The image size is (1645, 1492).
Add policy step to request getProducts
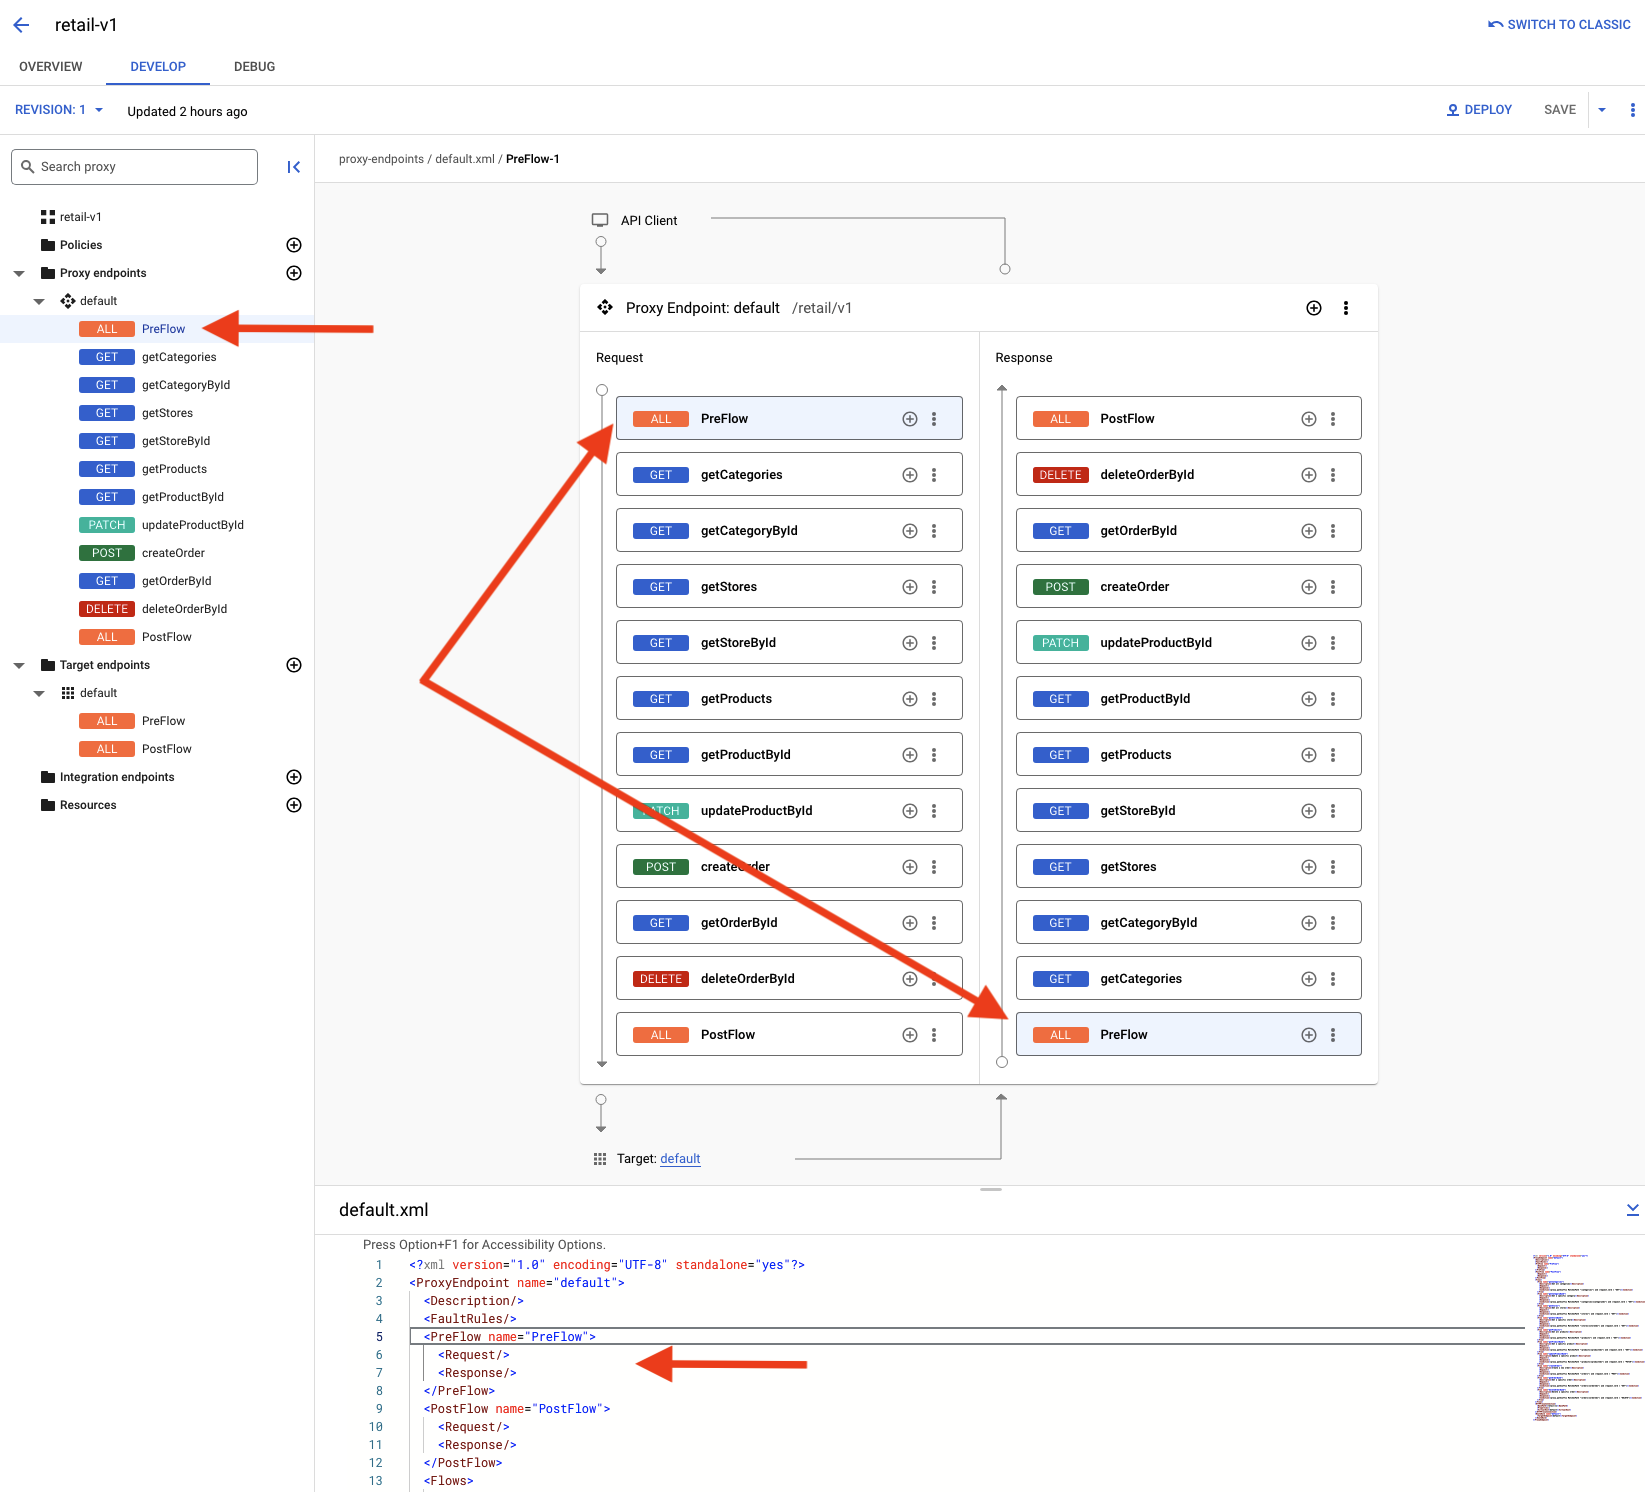click(x=910, y=699)
